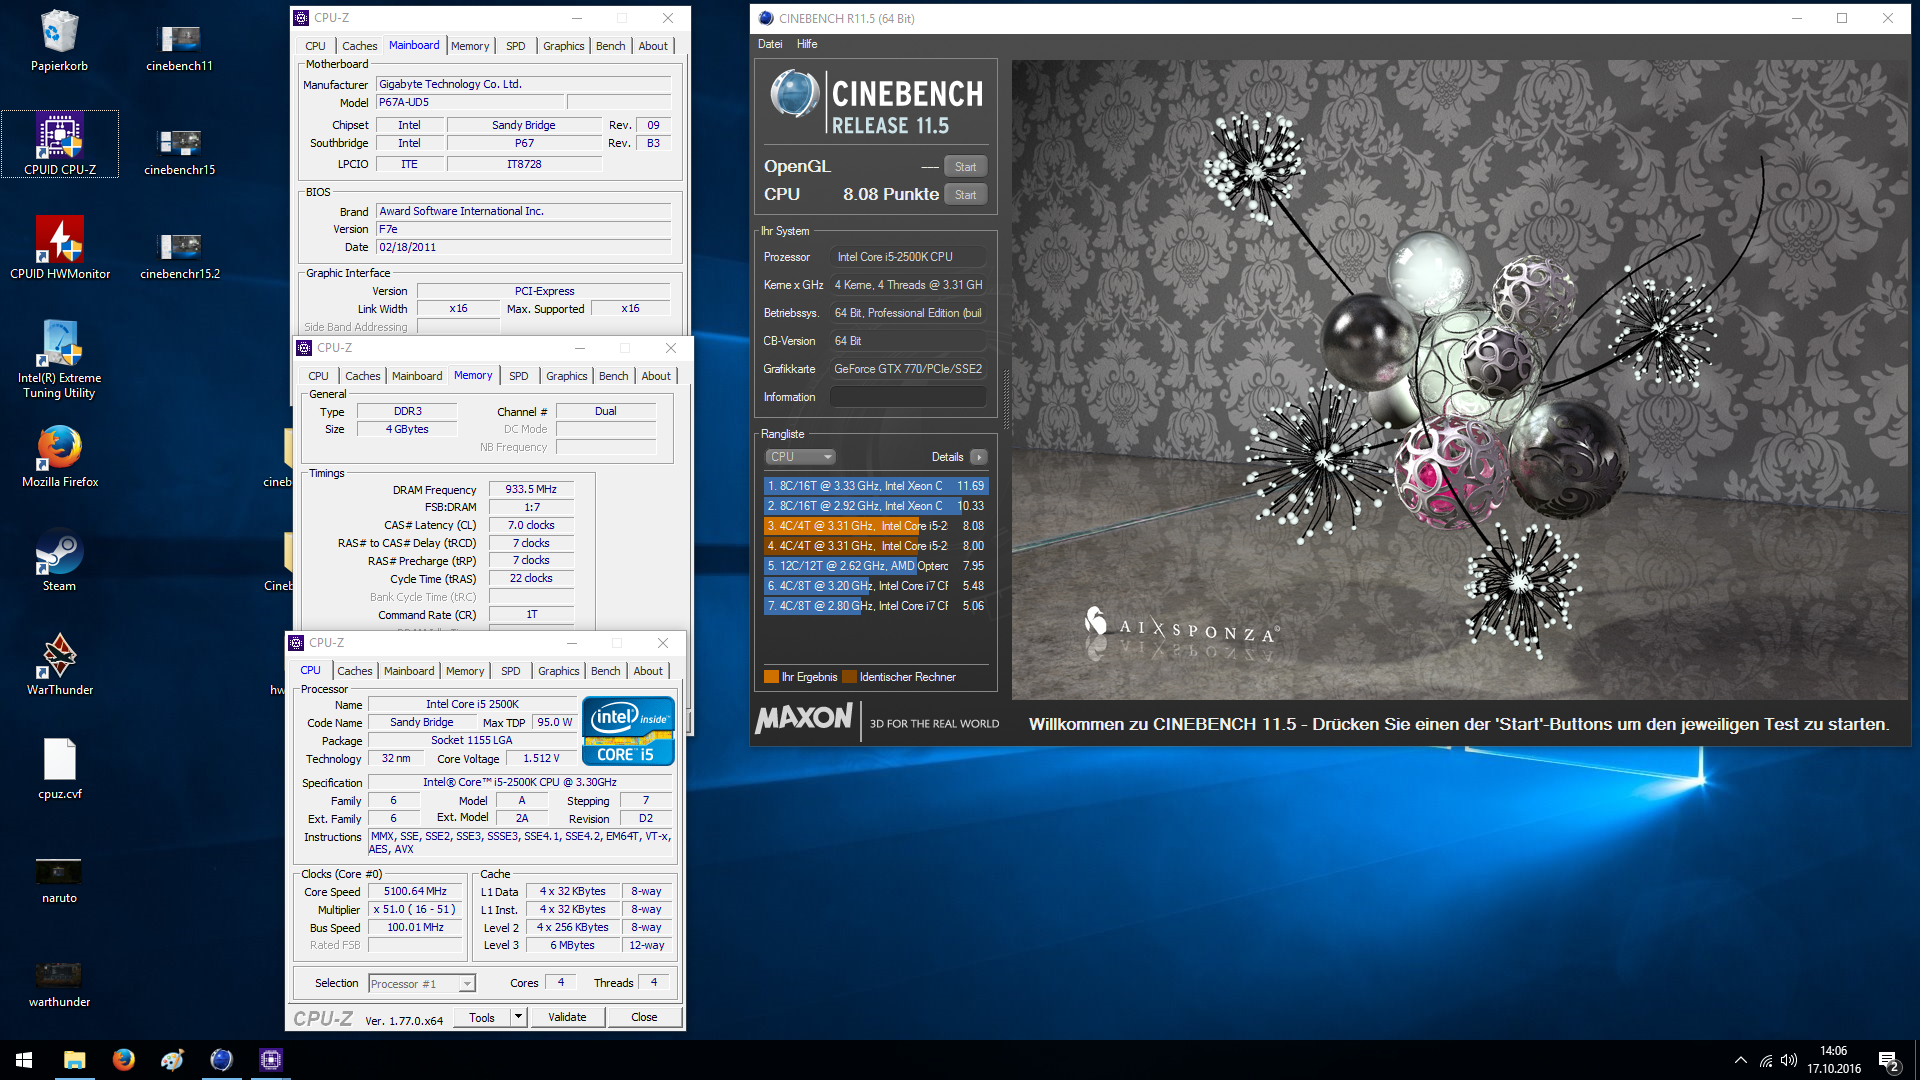Open SPD tab in Memory CPU-Z window
This screenshot has width=1920, height=1080.
point(518,376)
